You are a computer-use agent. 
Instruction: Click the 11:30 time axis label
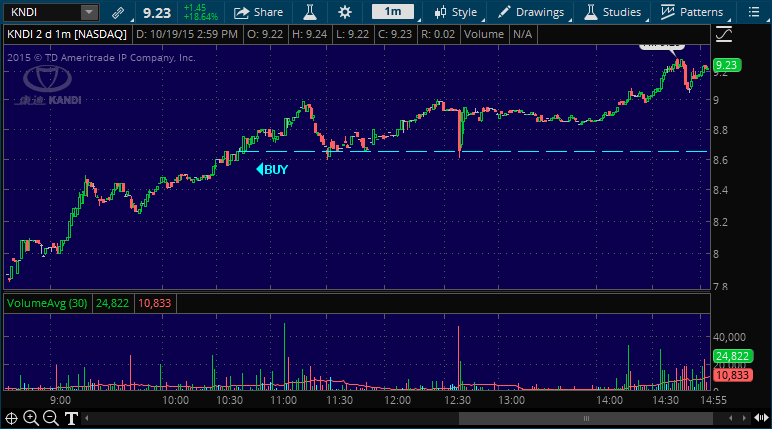coord(339,400)
